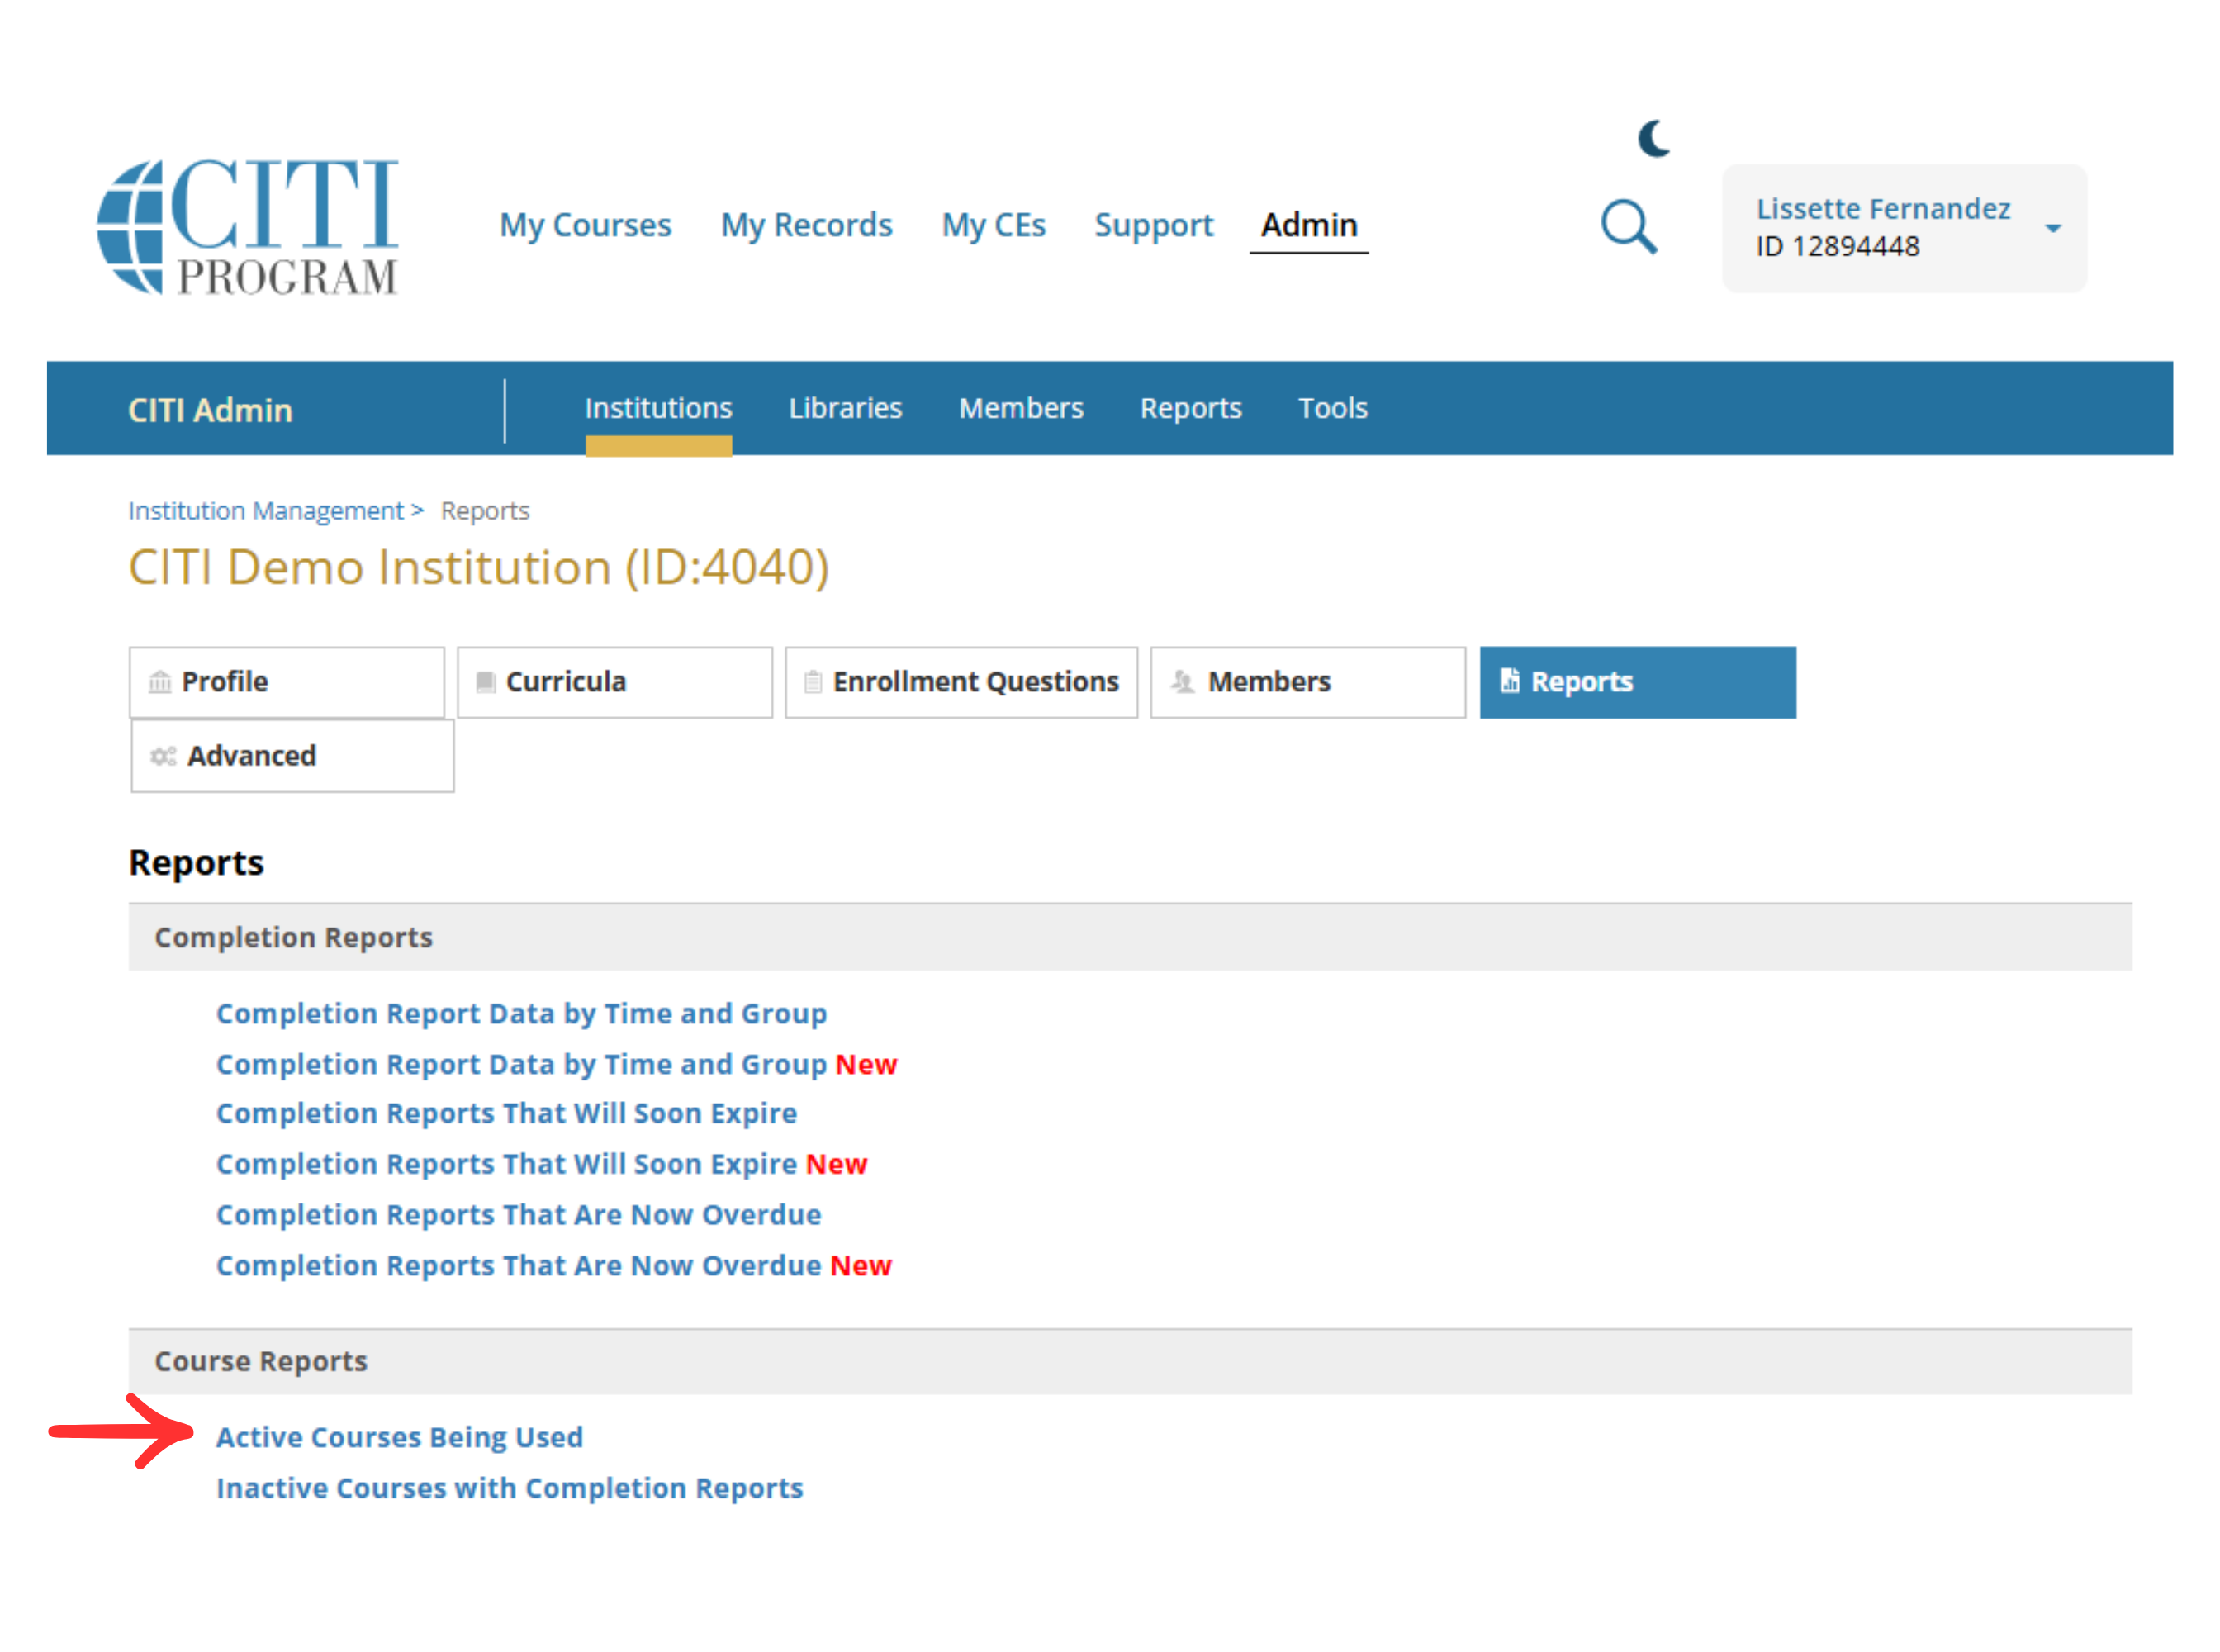
Task: Open the Curricula tab button
Action: point(614,682)
